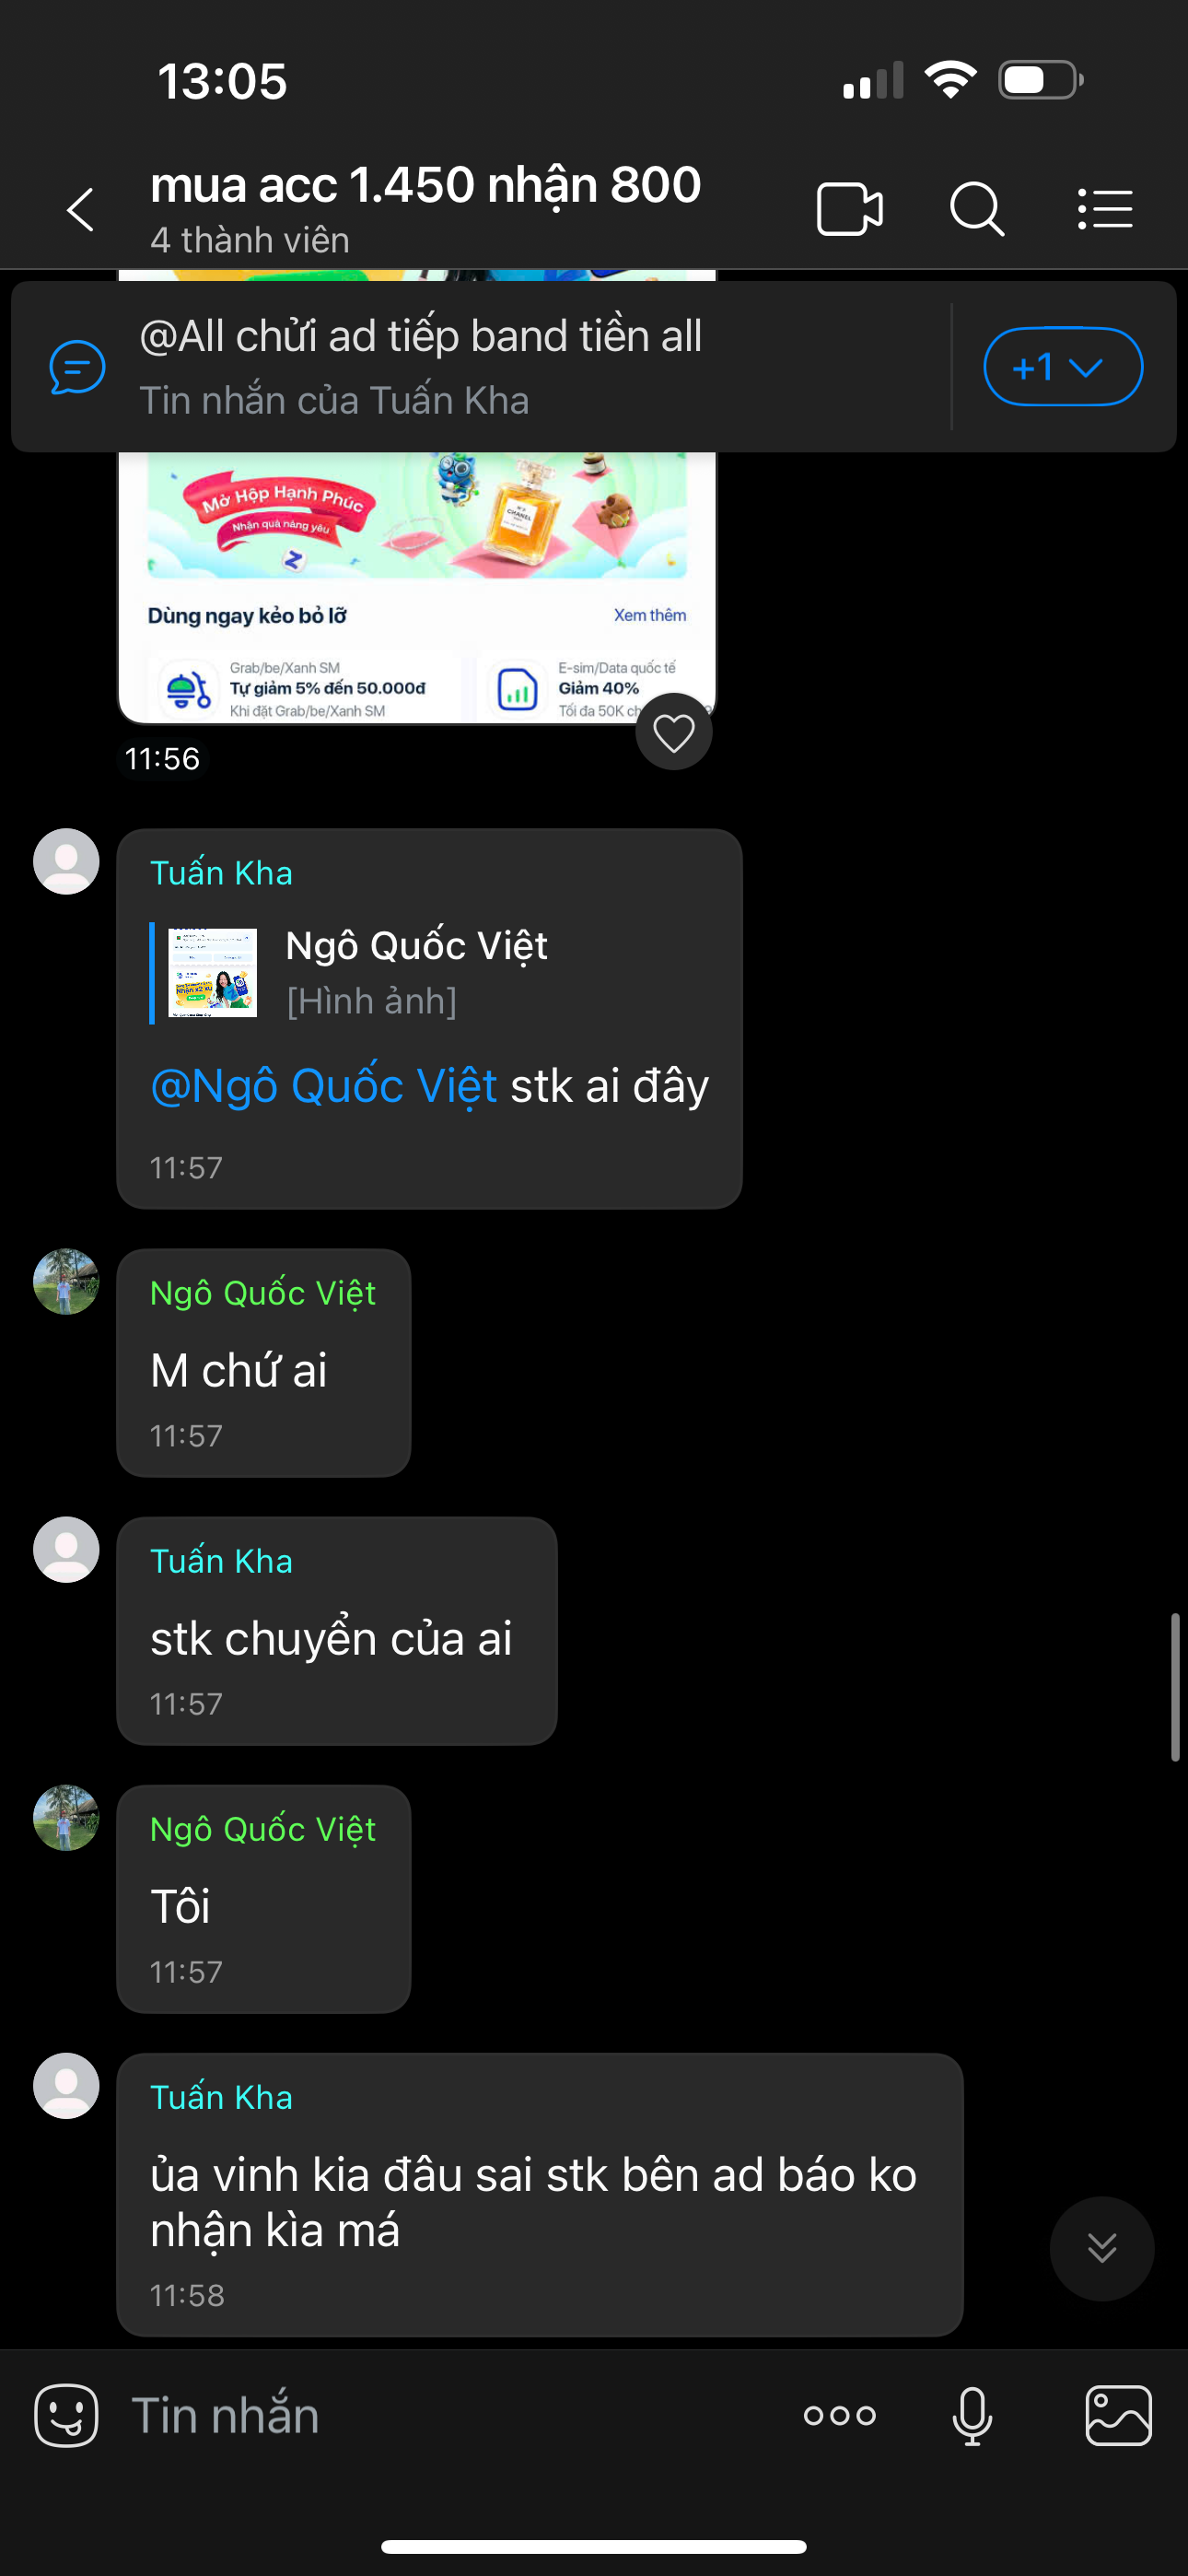Viewport: 1188px width, 2576px height.
Task: Tap the Xem thêm link in shared image
Action: pyautogui.click(x=650, y=615)
